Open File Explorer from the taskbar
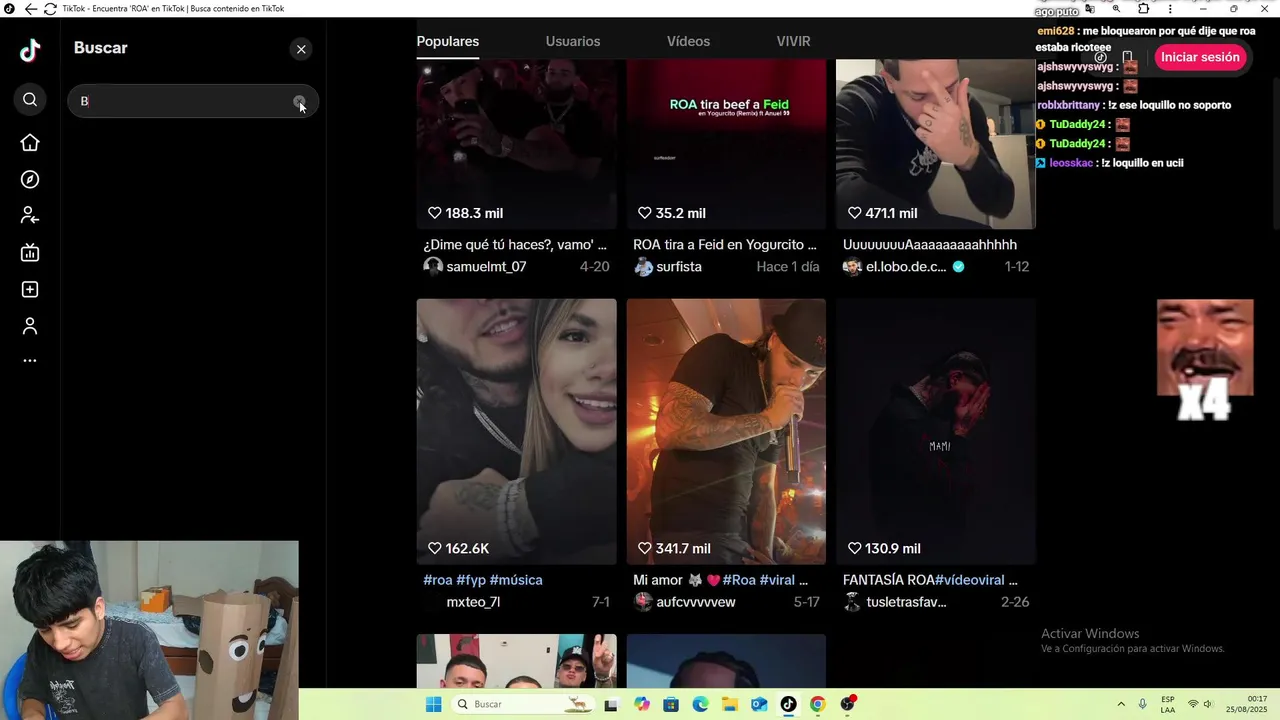Screen dimensions: 1280x720 coord(730,704)
